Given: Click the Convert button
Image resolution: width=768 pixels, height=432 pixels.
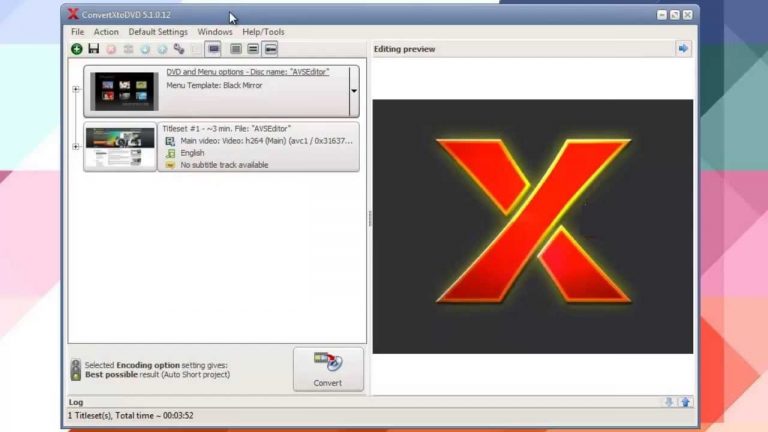Looking at the screenshot, I should [328, 369].
